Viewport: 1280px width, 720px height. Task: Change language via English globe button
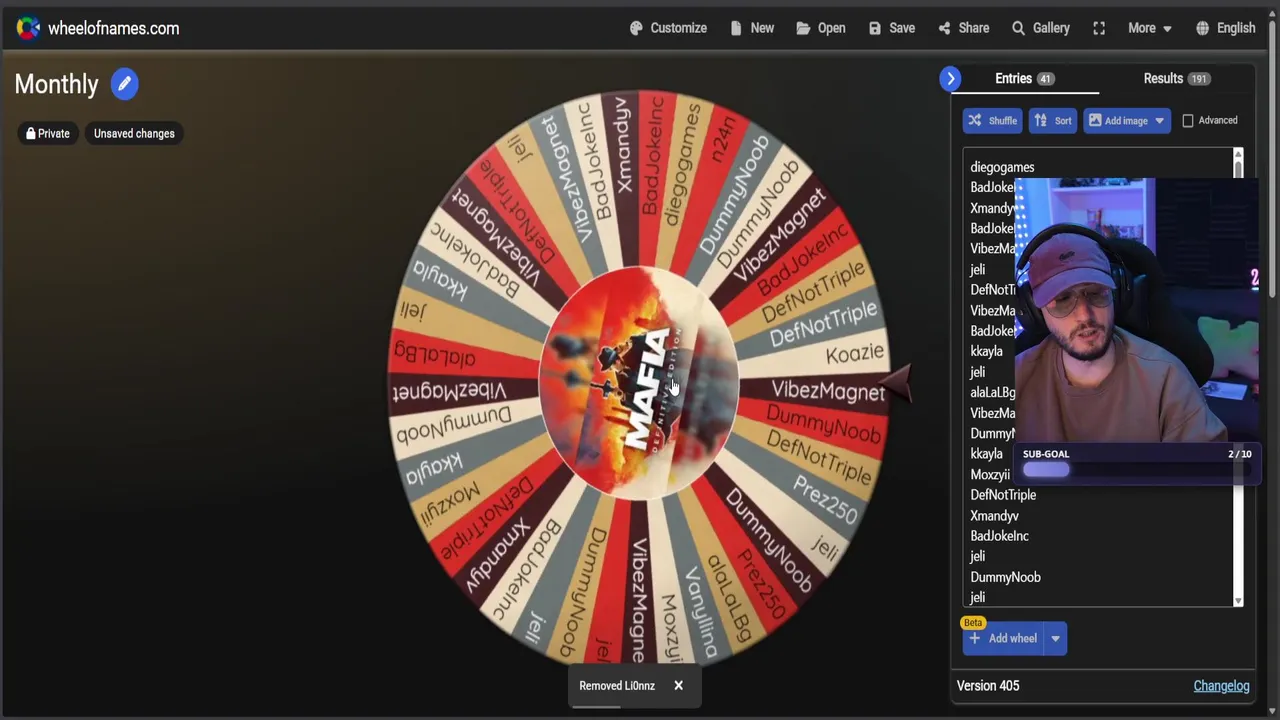pyautogui.click(x=1226, y=28)
